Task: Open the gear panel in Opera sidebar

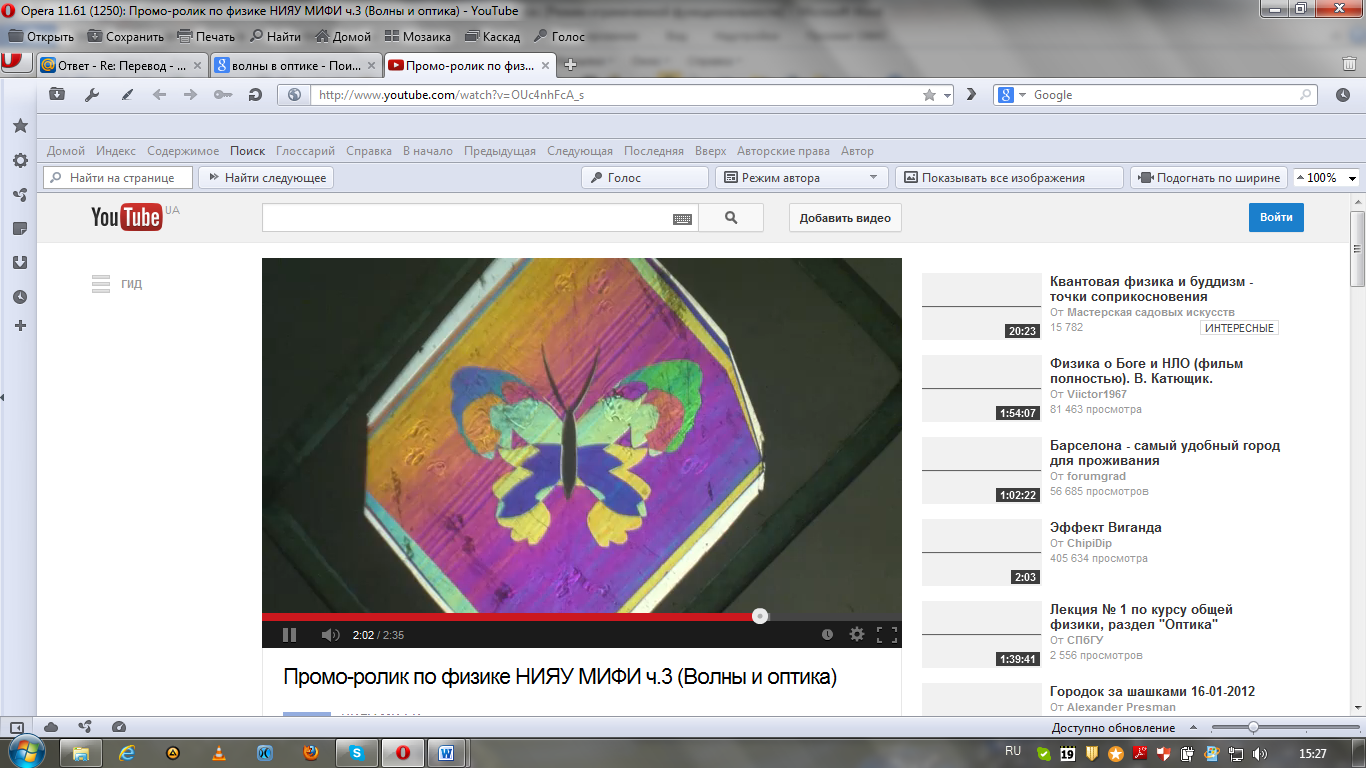Action: [x=19, y=160]
